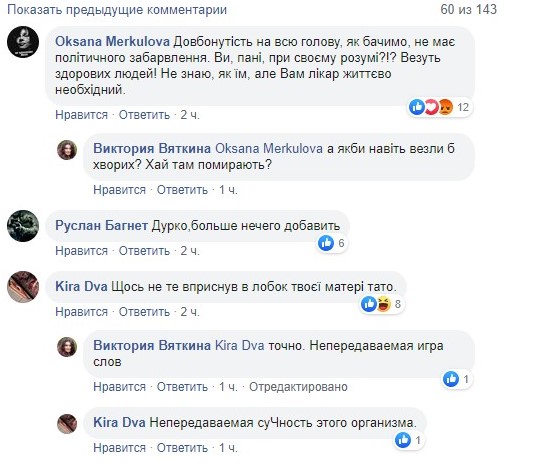Screen dimensions: 539x472
Task: Open the reactions on Oksana Merkulova's comment
Action: (439, 107)
